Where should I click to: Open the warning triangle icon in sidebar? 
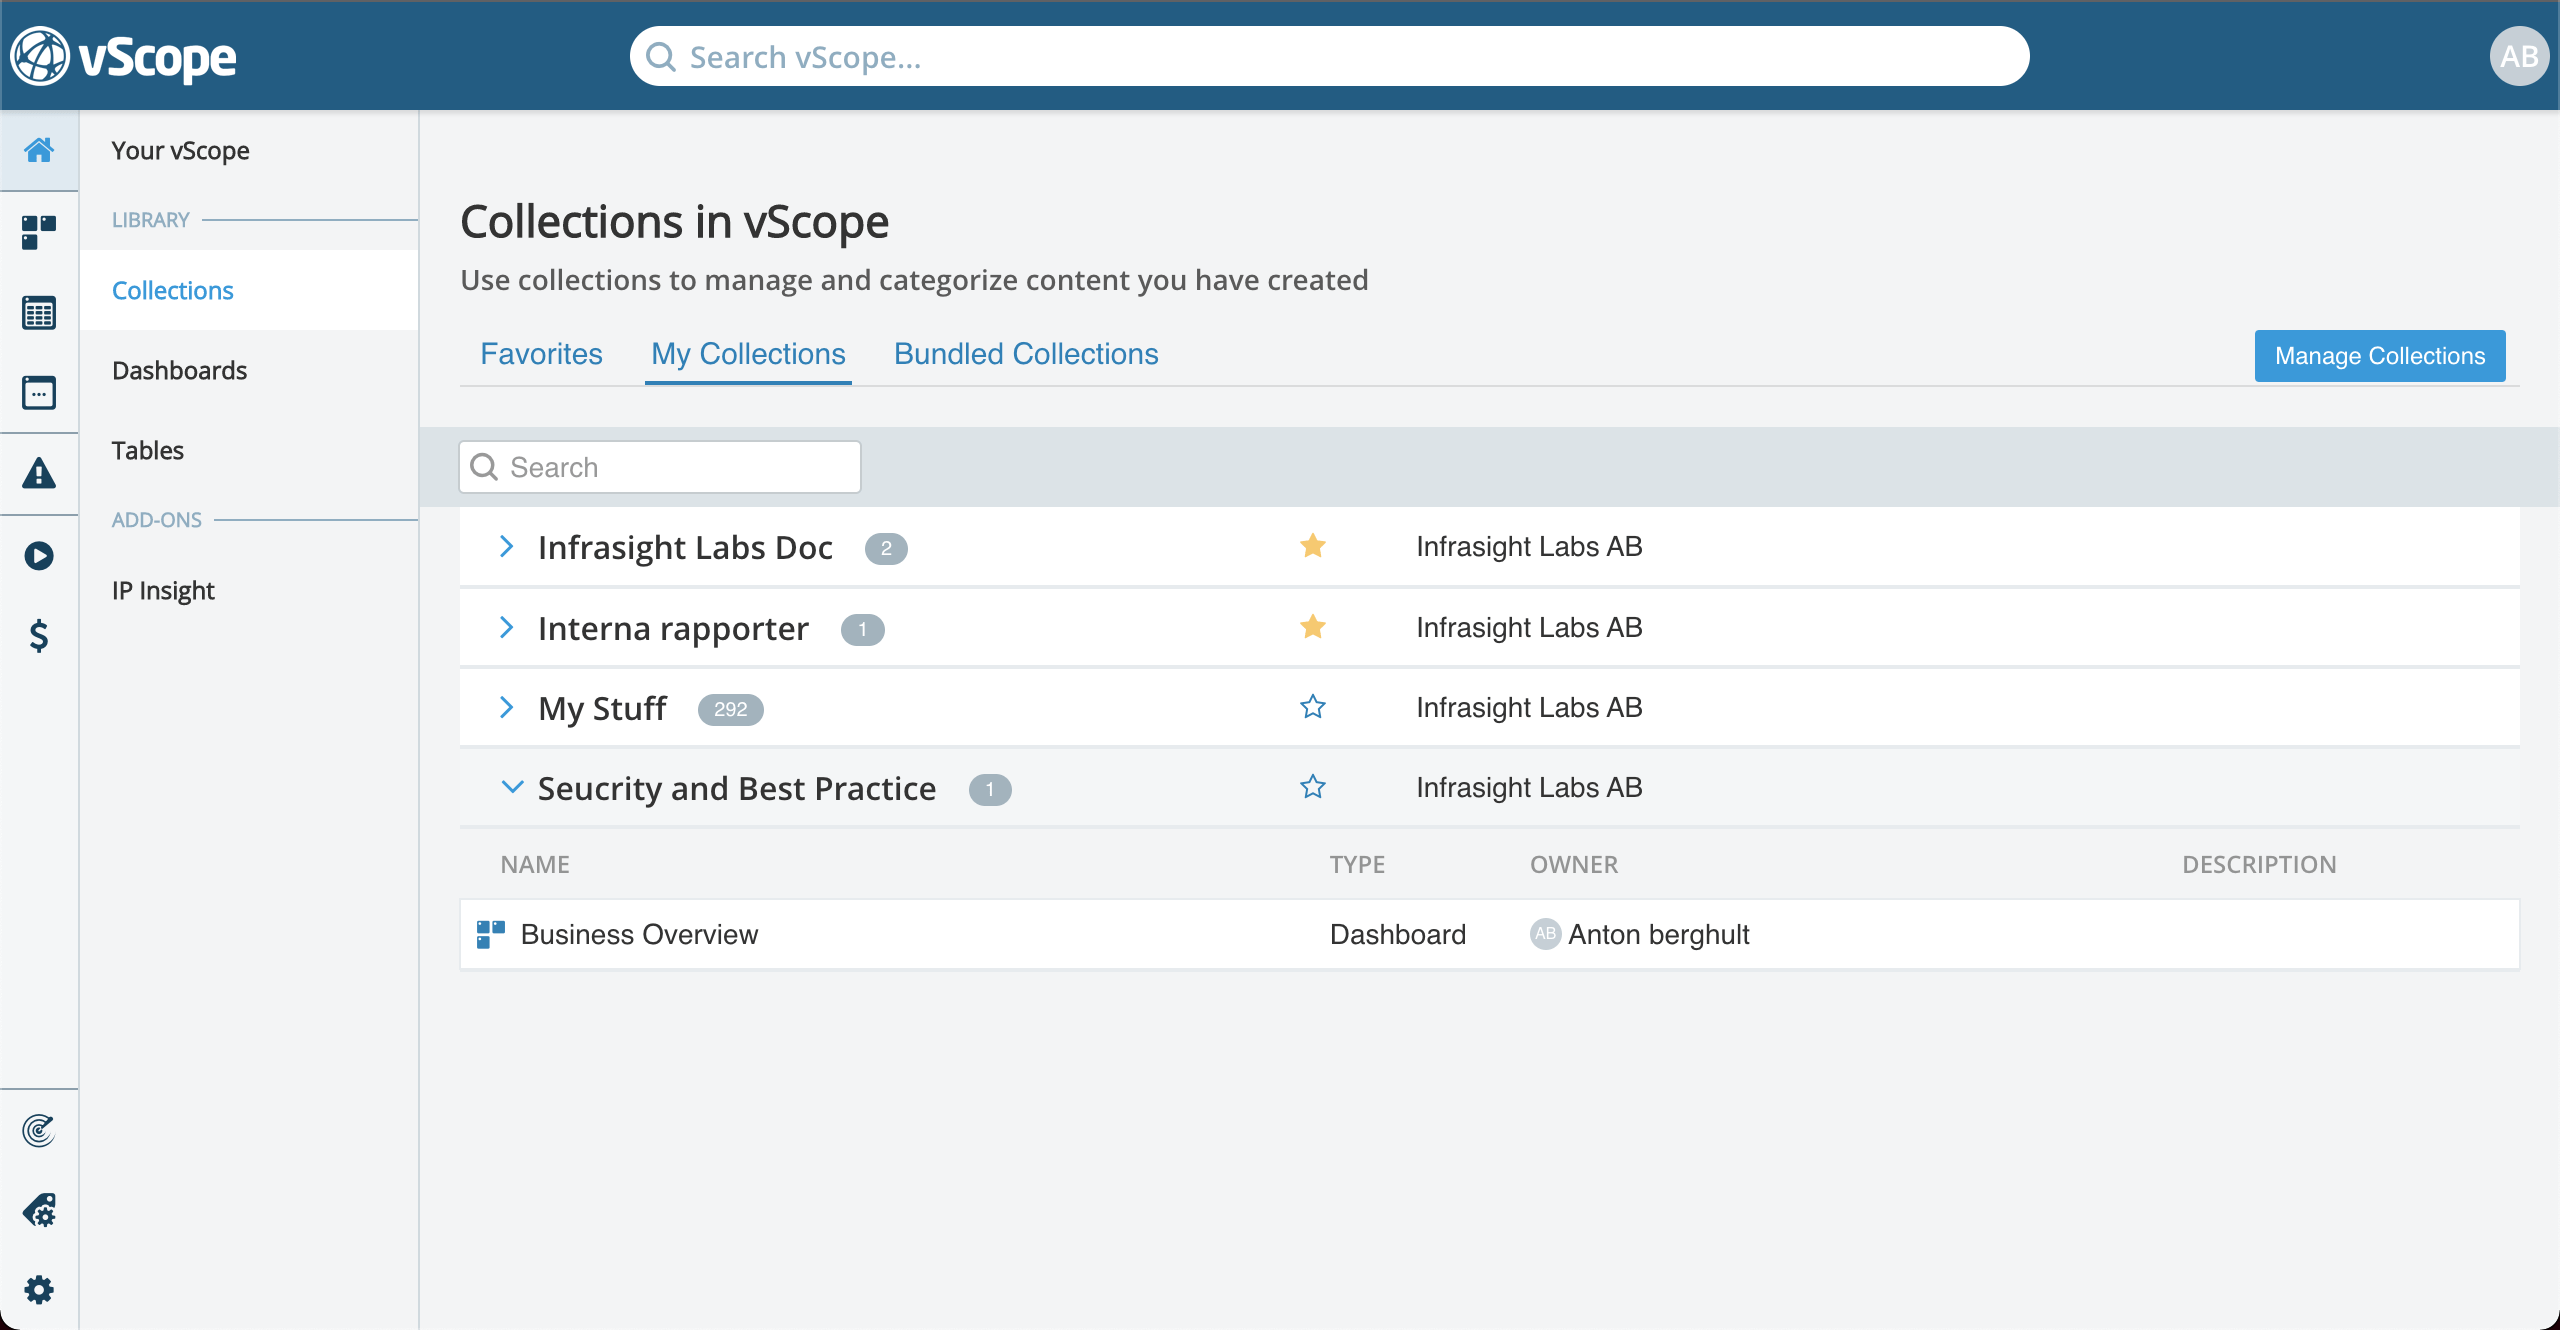point(39,473)
